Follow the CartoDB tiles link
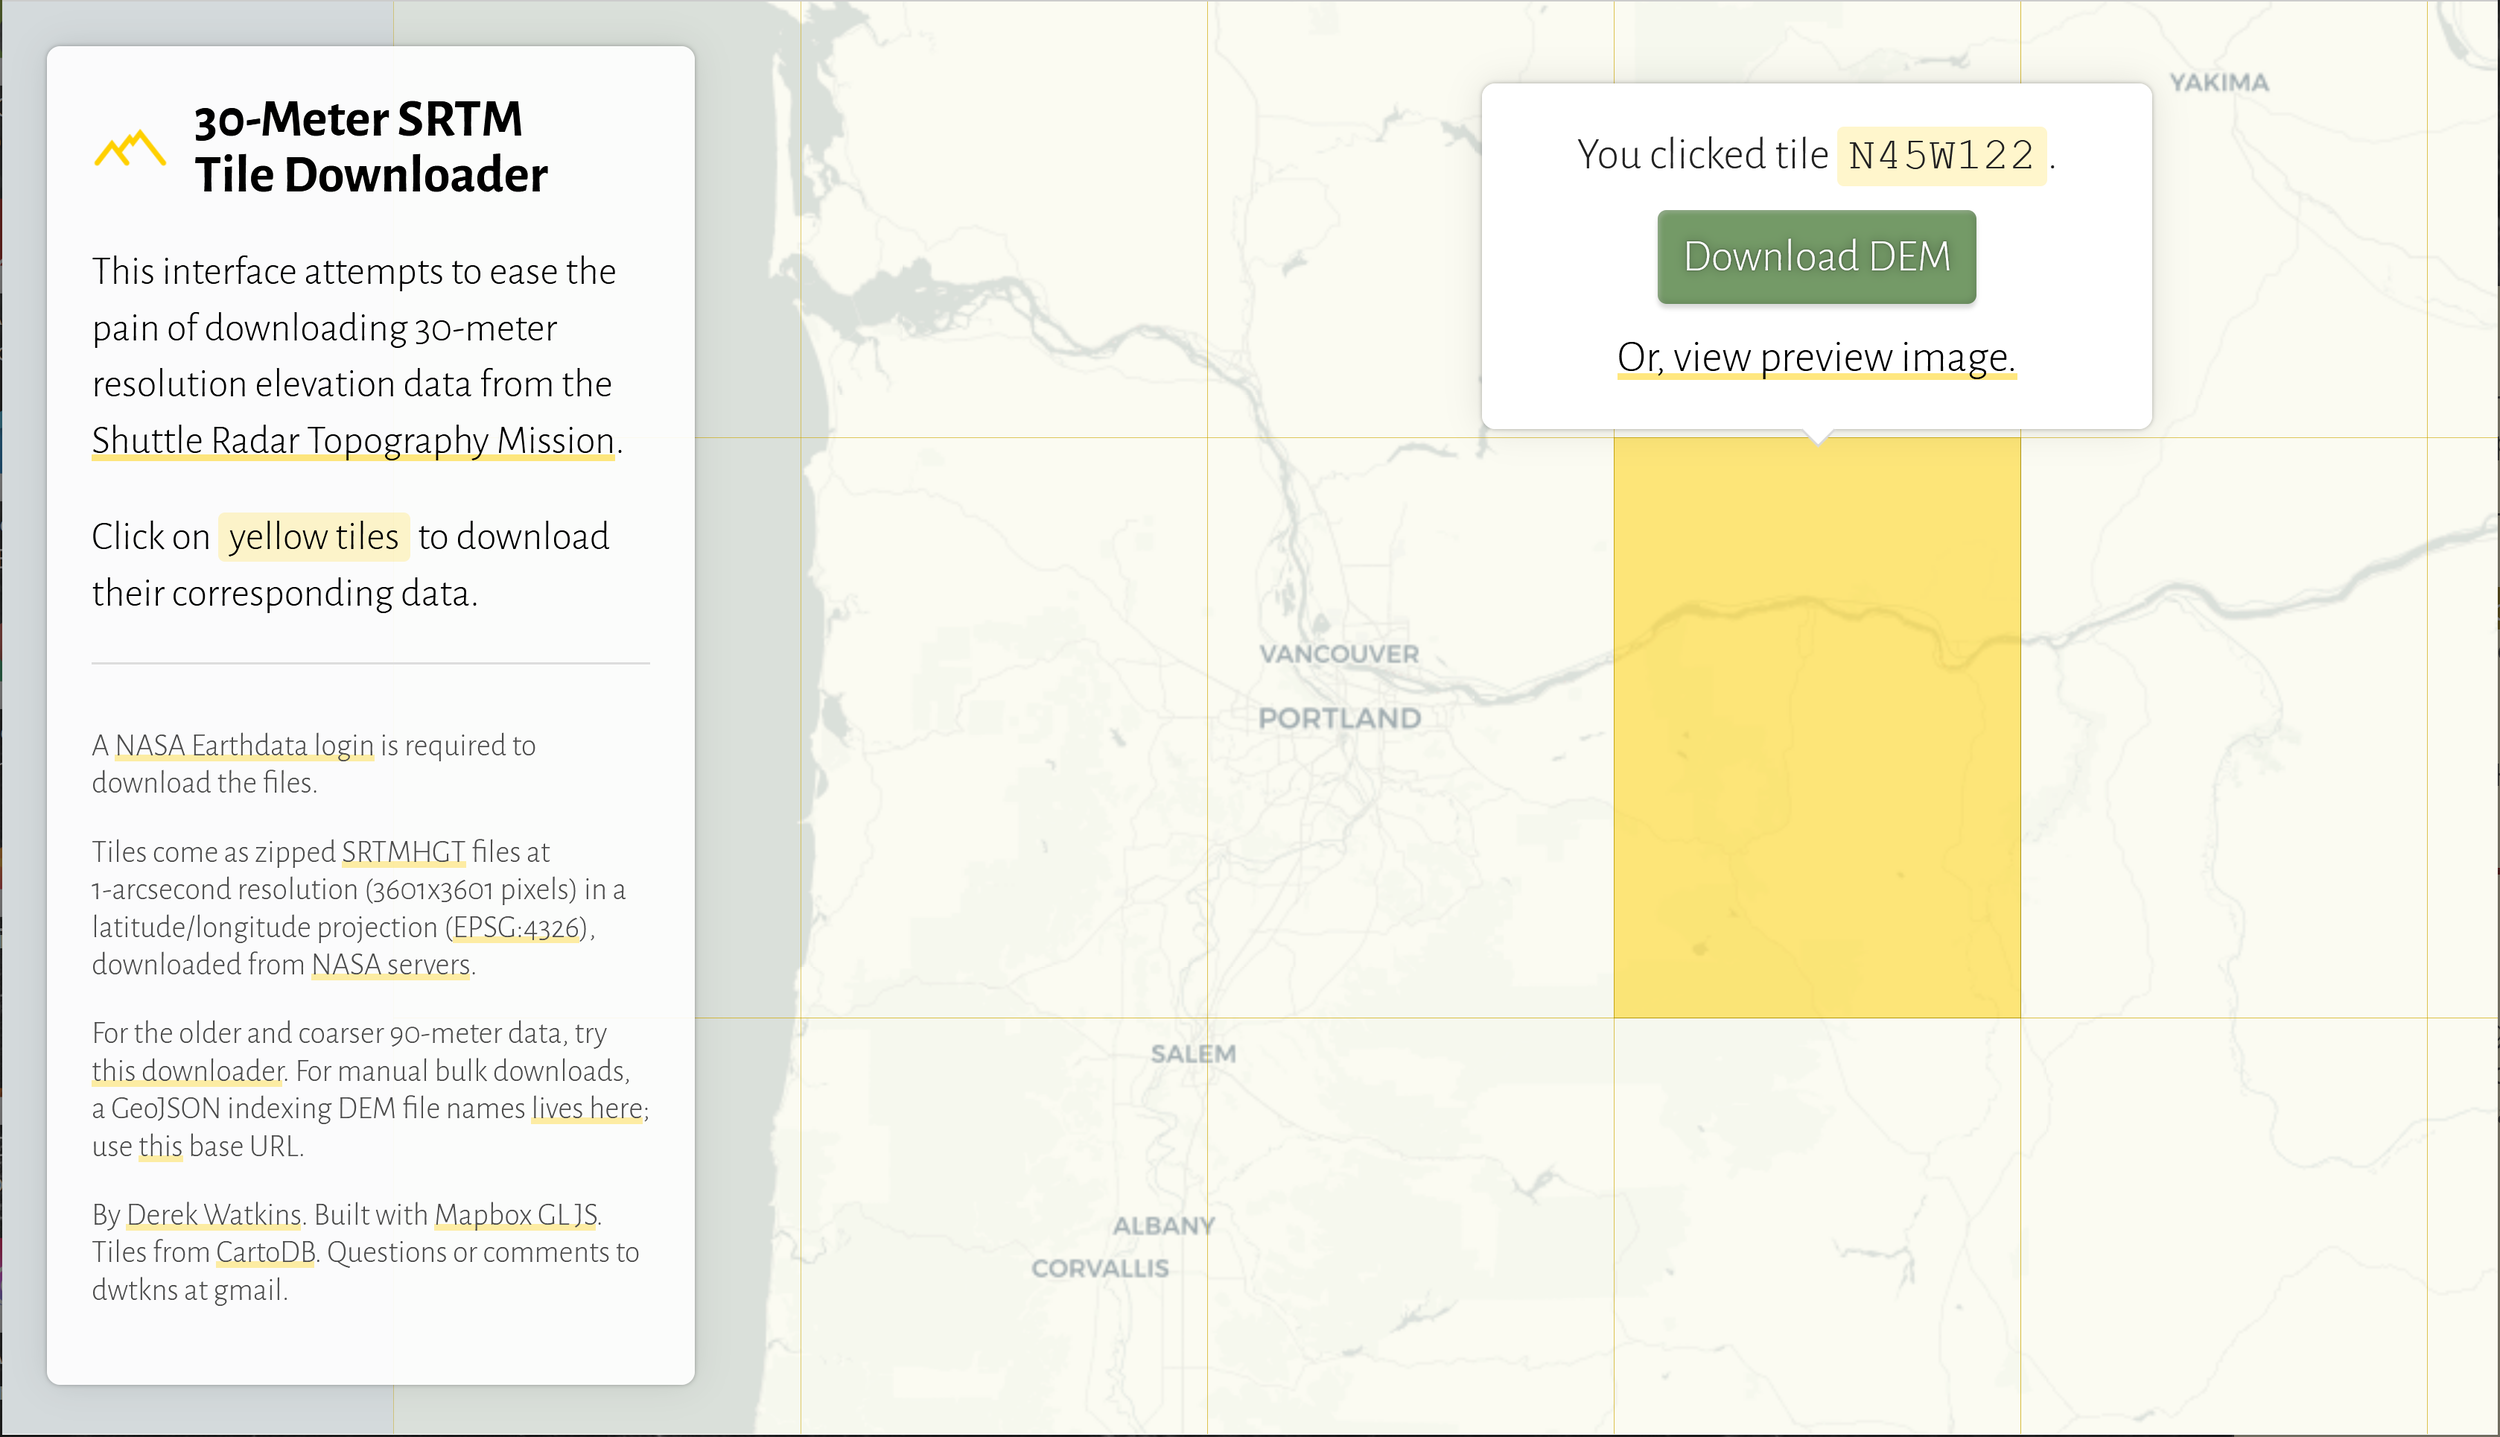 264,1251
